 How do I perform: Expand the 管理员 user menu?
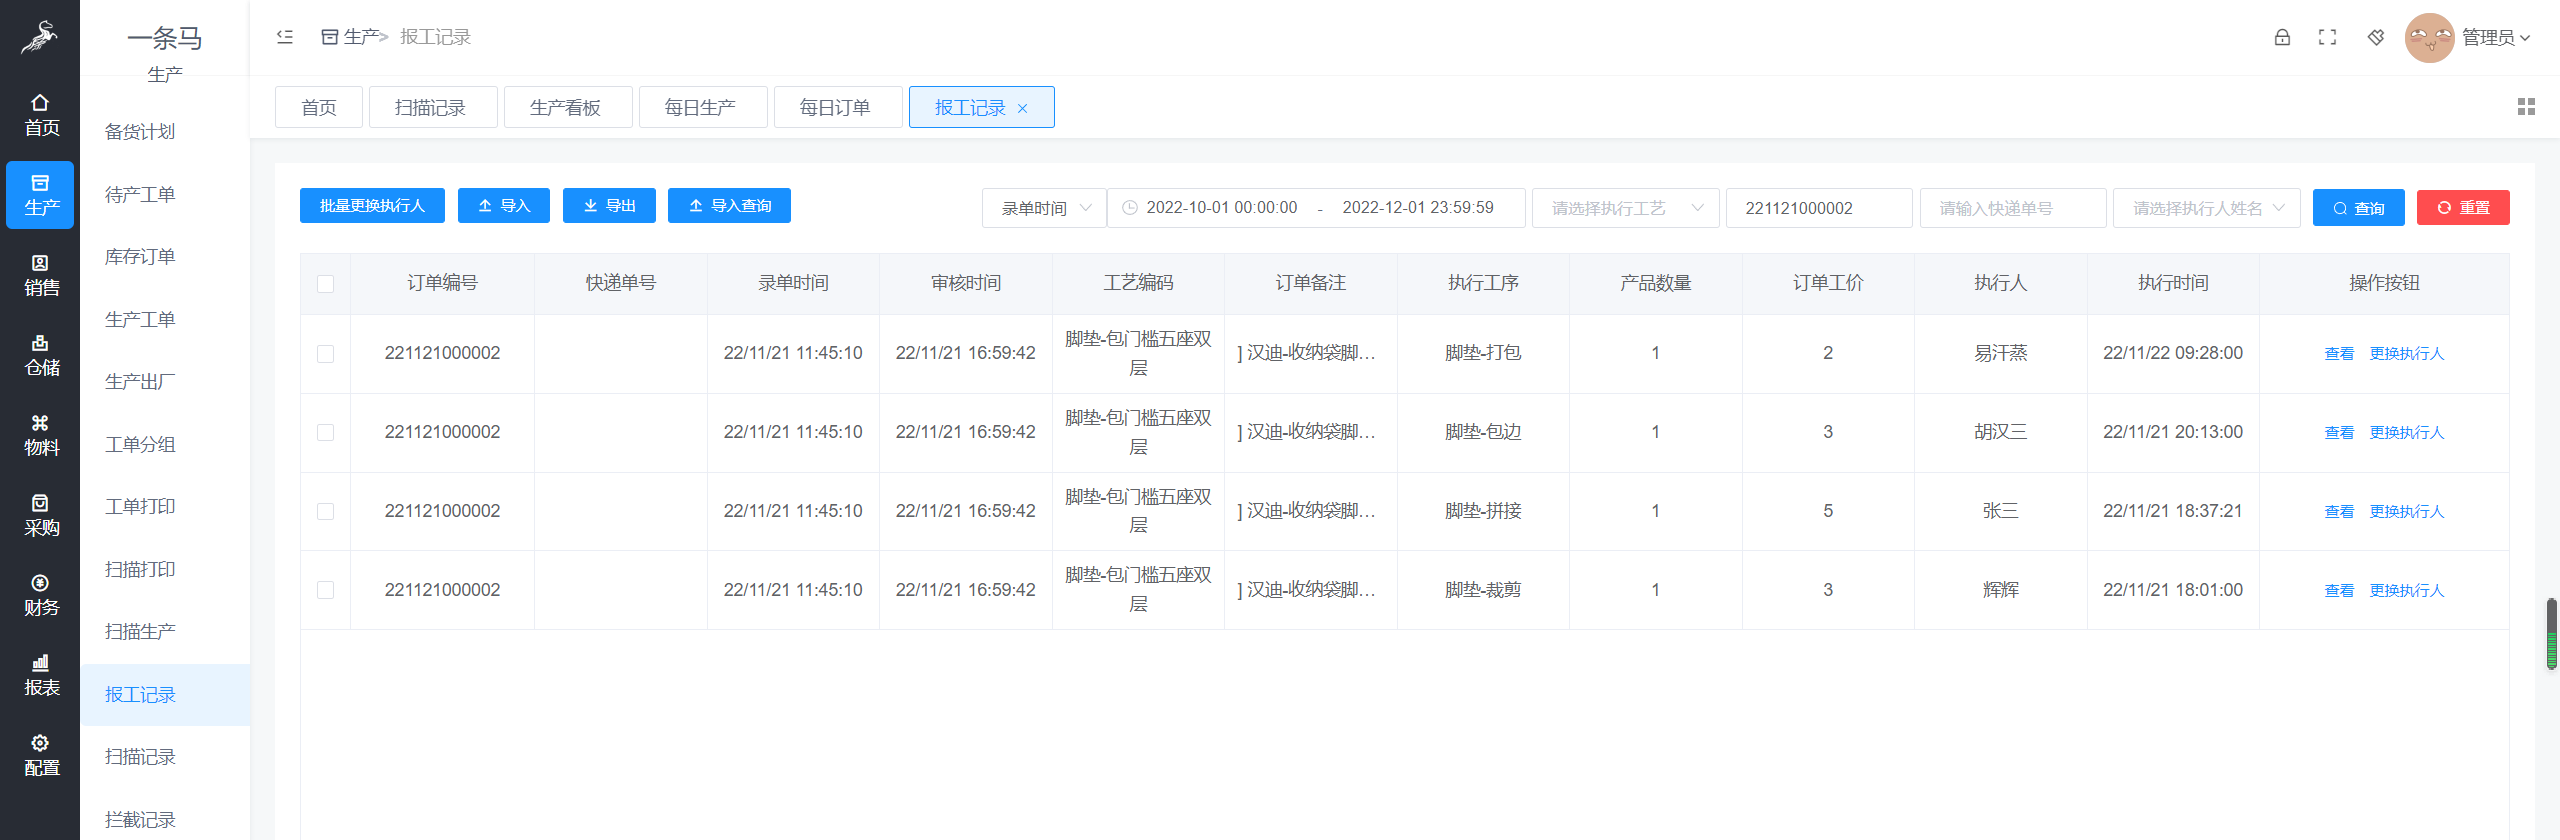2496,38
